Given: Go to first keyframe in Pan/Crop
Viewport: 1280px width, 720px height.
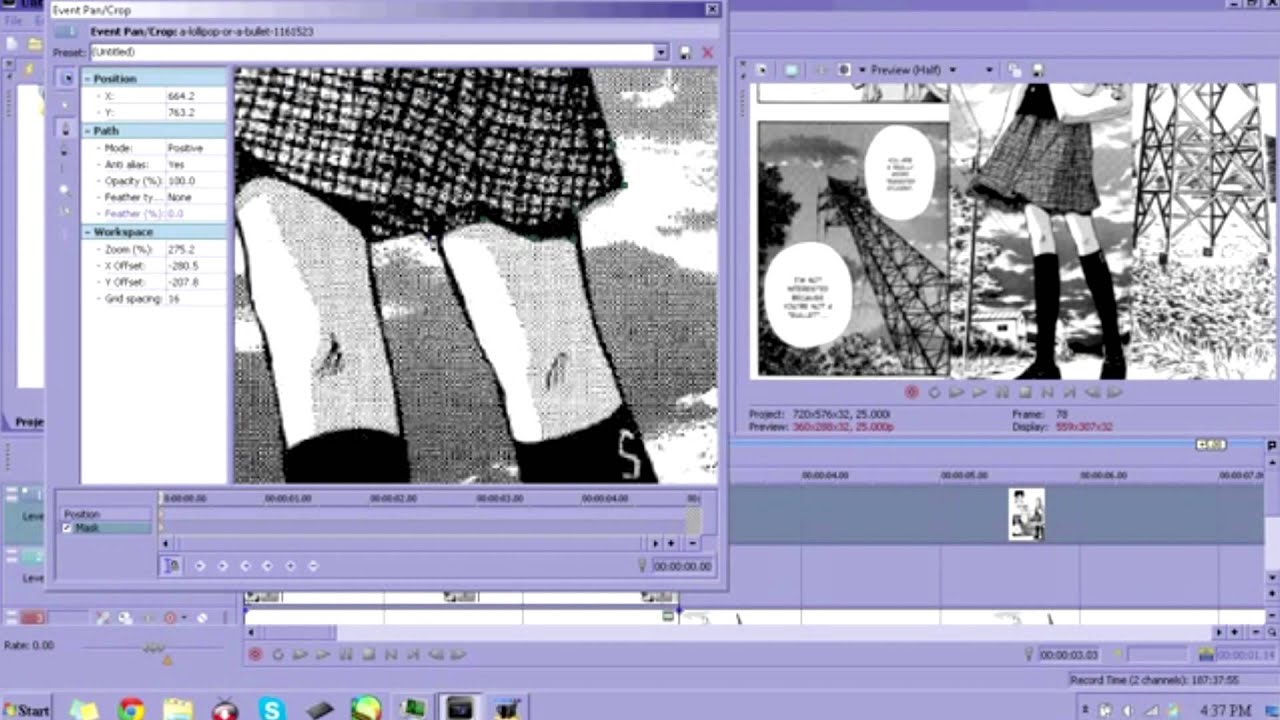Looking at the screenshot, I should click(x=200, y=566).
